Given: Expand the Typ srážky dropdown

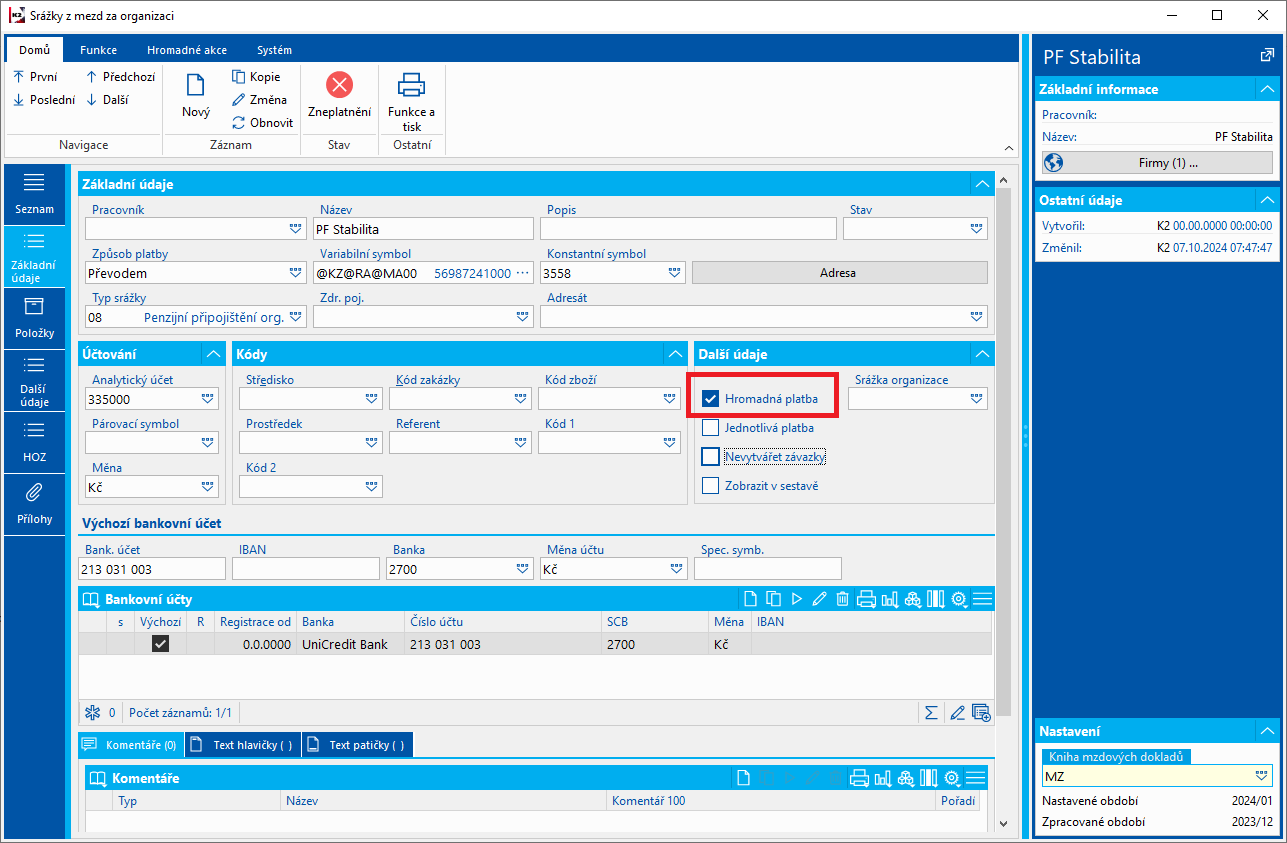Looking at the screenshot, I should click(x=296, y=317).
